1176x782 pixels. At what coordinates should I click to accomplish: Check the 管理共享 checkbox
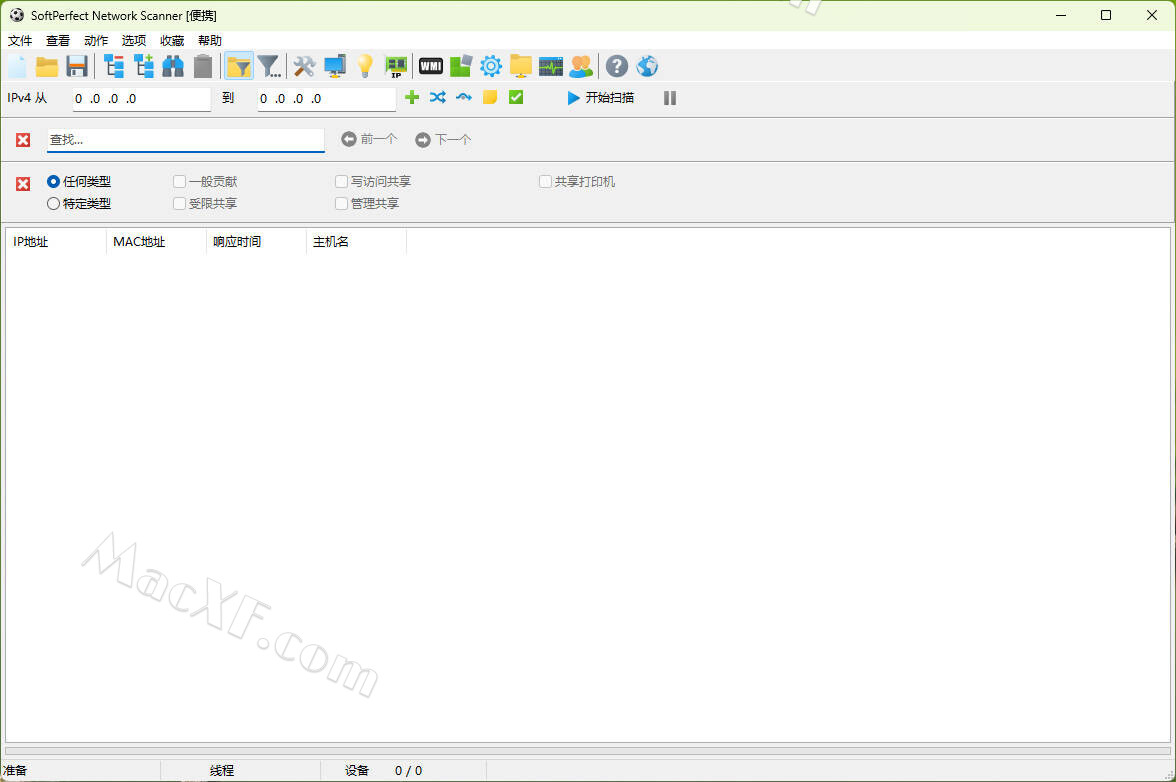pyautogui.click(x=341, y=203)
